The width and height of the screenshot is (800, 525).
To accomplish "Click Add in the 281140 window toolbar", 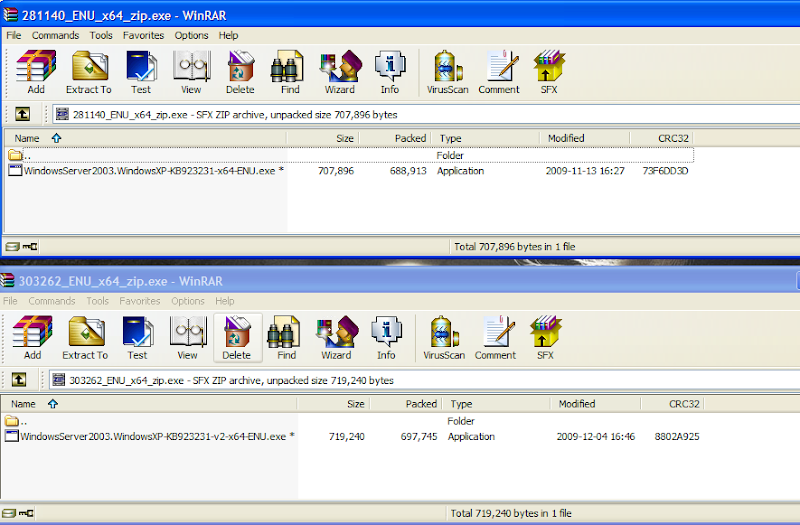I will [x=36, y=72].
